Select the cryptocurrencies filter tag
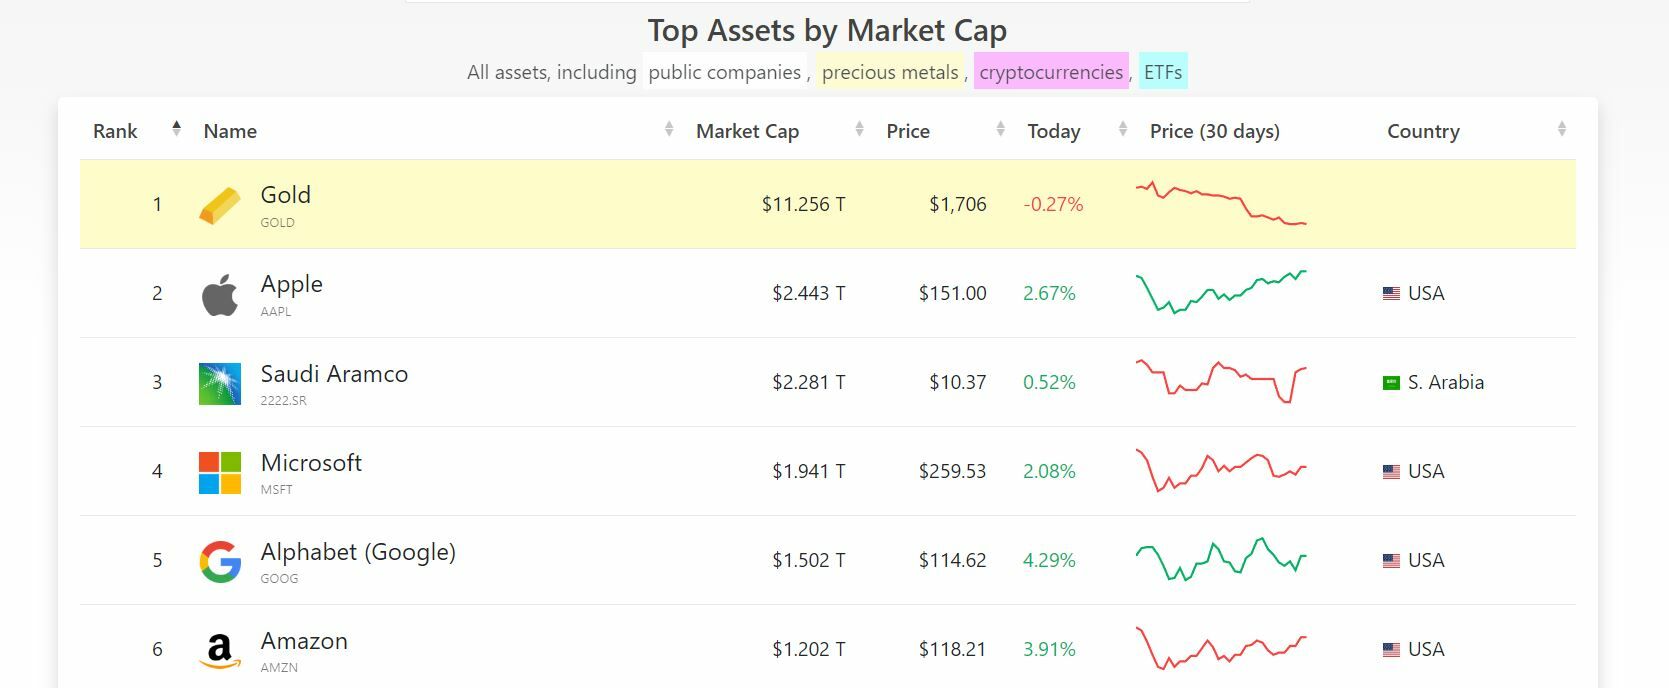The height and width of the screenshot is (688, 1669). [1051, 72]
